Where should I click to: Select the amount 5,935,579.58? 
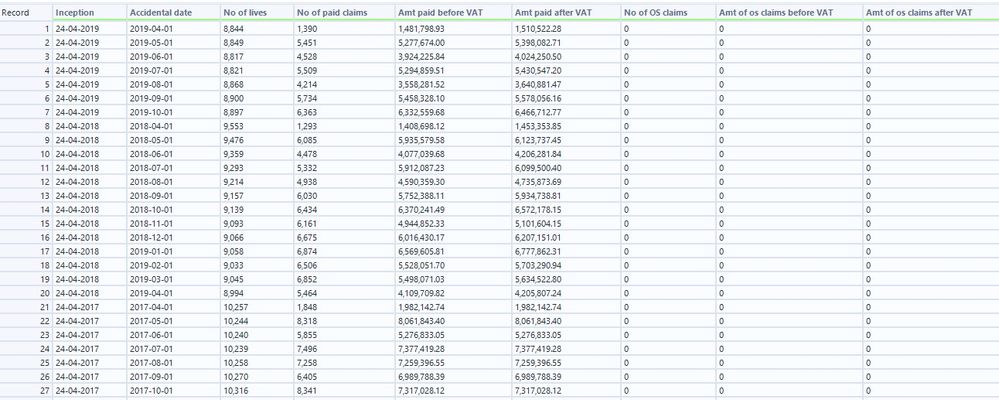[421, 141]
